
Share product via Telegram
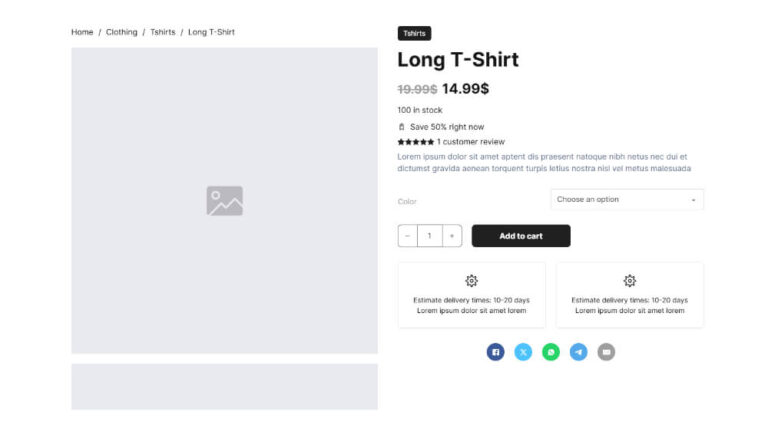click(578, 352)
